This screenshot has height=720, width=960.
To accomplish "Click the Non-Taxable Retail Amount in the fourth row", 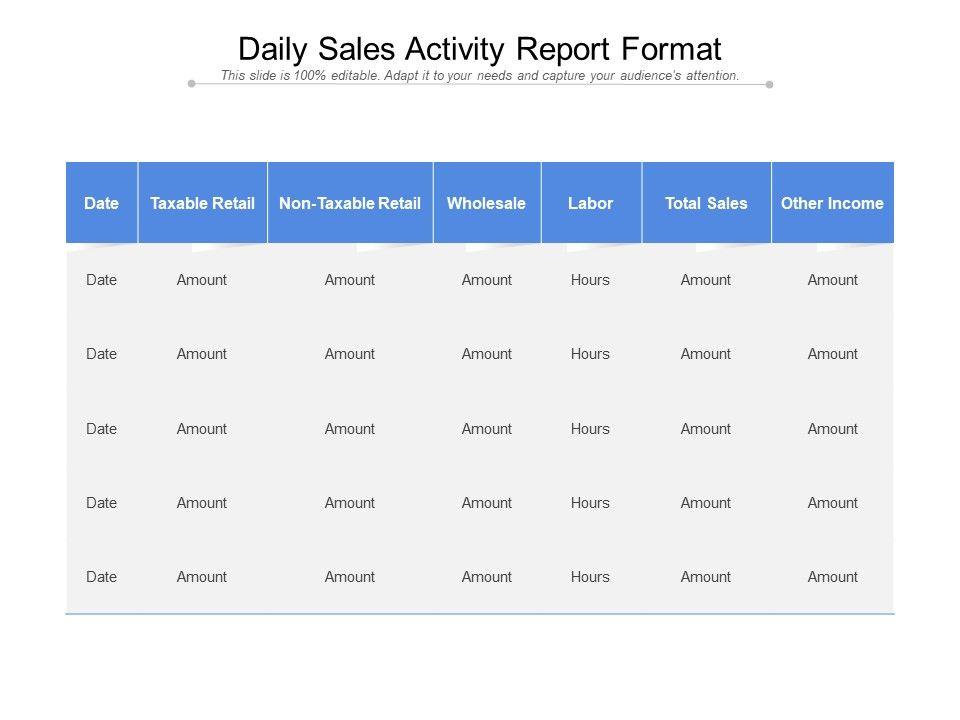I will pyautogui.click(x=350, y=503).
